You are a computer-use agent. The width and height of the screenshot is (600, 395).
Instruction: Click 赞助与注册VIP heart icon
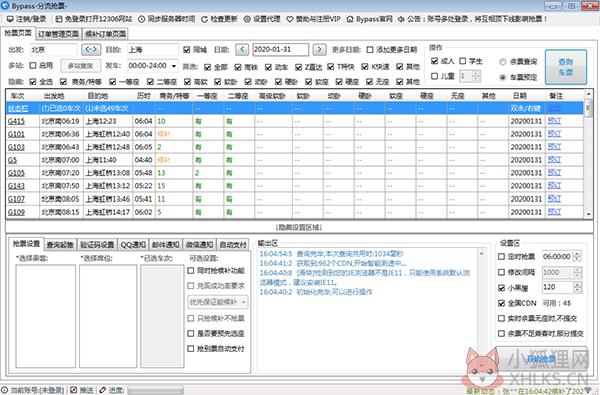coord(290,19)
